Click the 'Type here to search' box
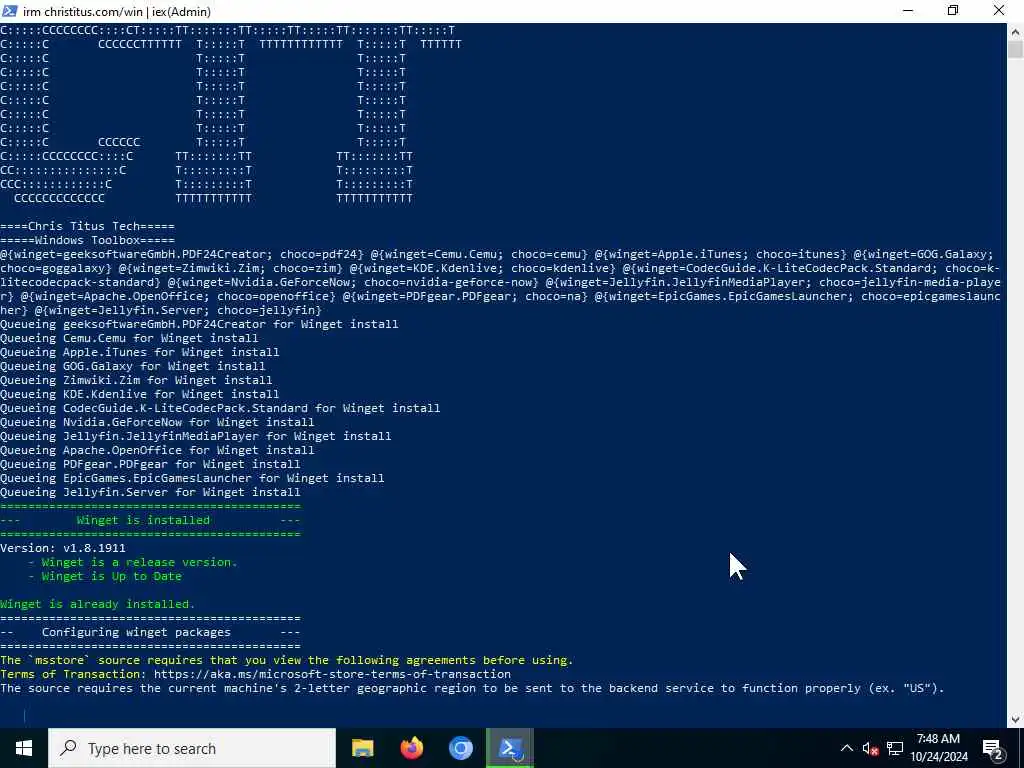This screenshot has width=1024, height=768. pos(192,748)
